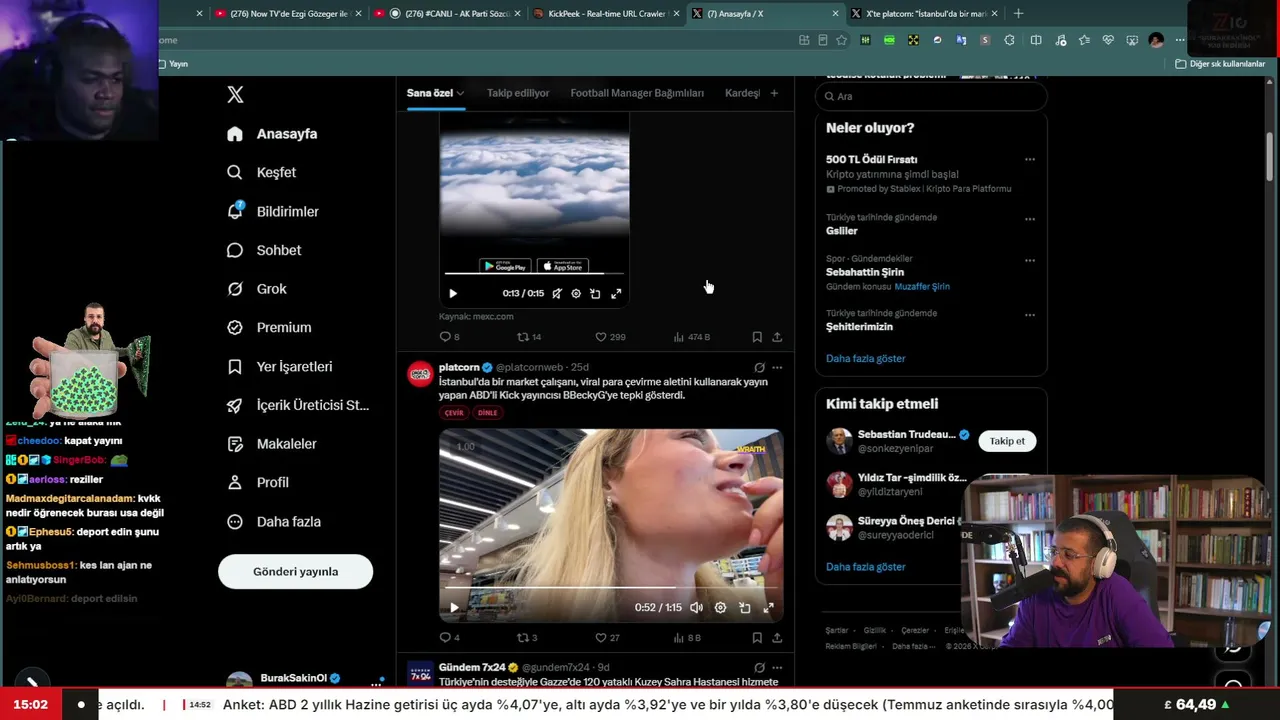
Task: Switch to Now TV'de Ezgi Gözeger tab
Action: [287, 14]
